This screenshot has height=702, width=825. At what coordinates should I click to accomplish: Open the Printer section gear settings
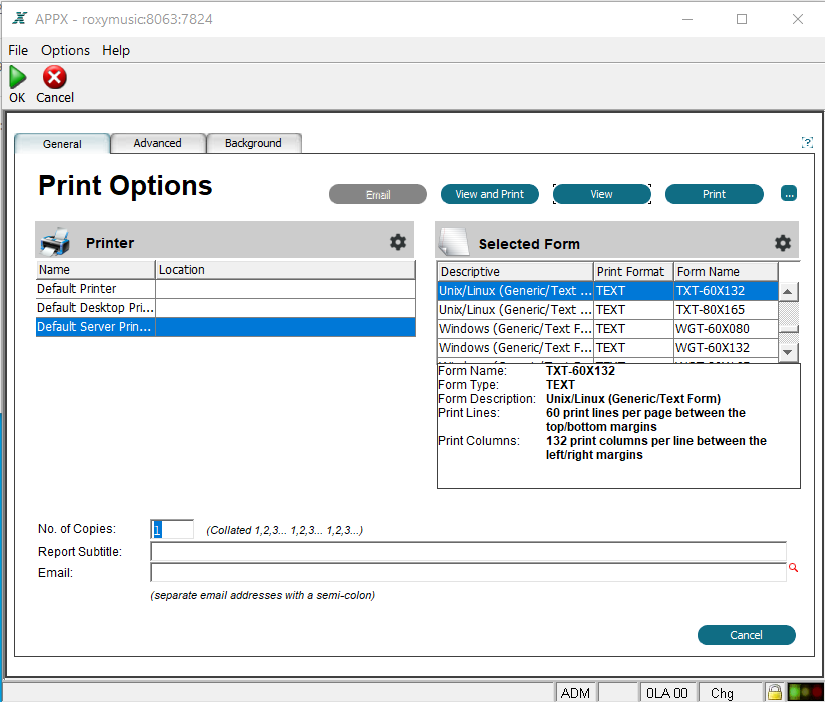point(398,242)
